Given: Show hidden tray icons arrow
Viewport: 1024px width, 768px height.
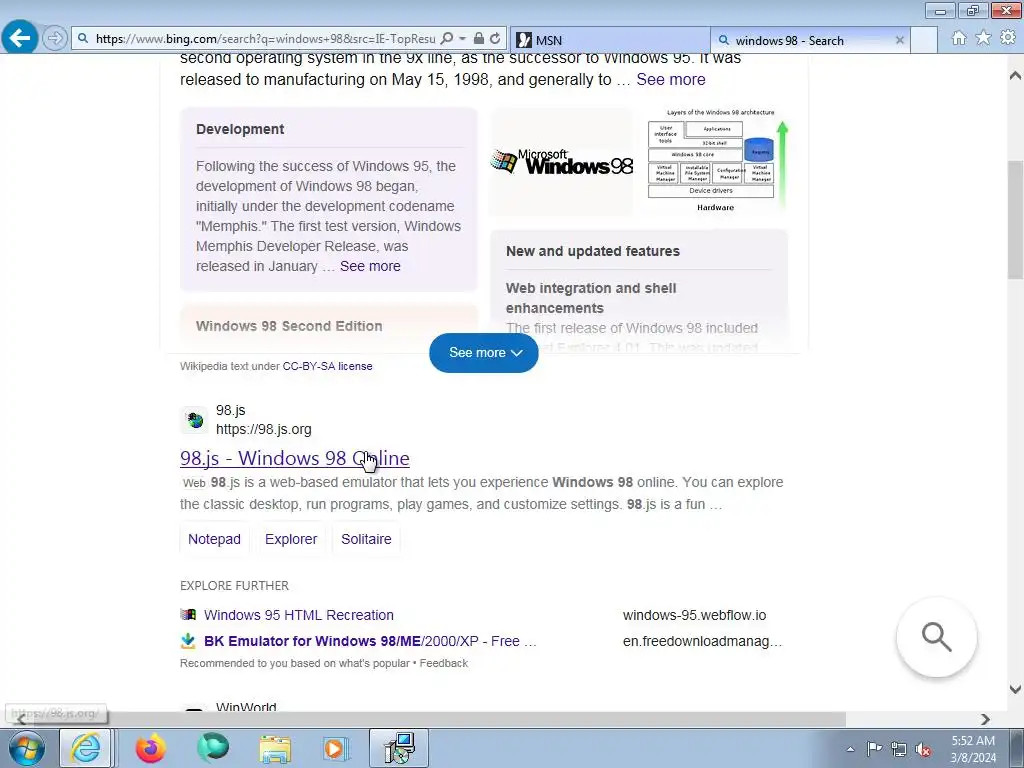Looking at the screenshot, I should coord(850,750).
